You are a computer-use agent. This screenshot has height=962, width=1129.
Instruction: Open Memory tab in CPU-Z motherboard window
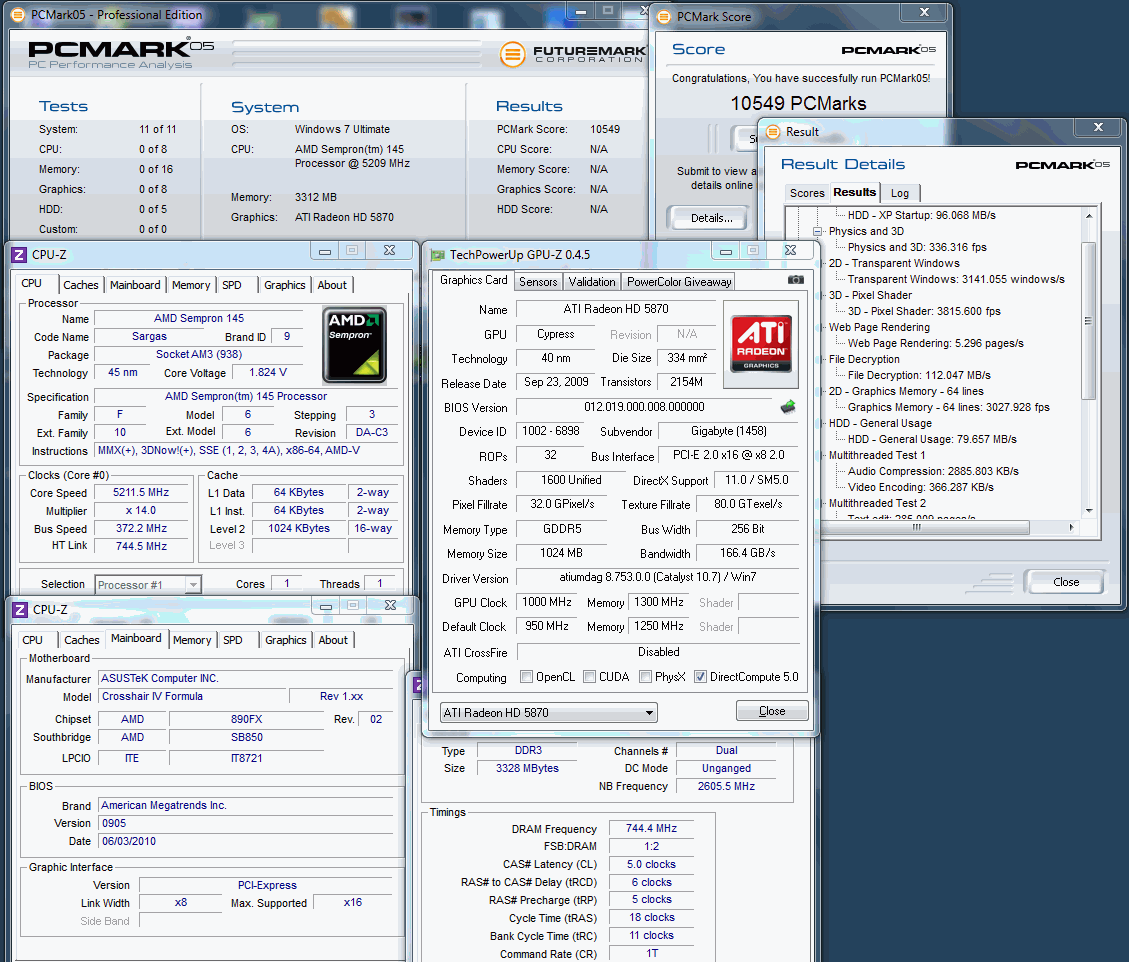(x=192, y=640)
